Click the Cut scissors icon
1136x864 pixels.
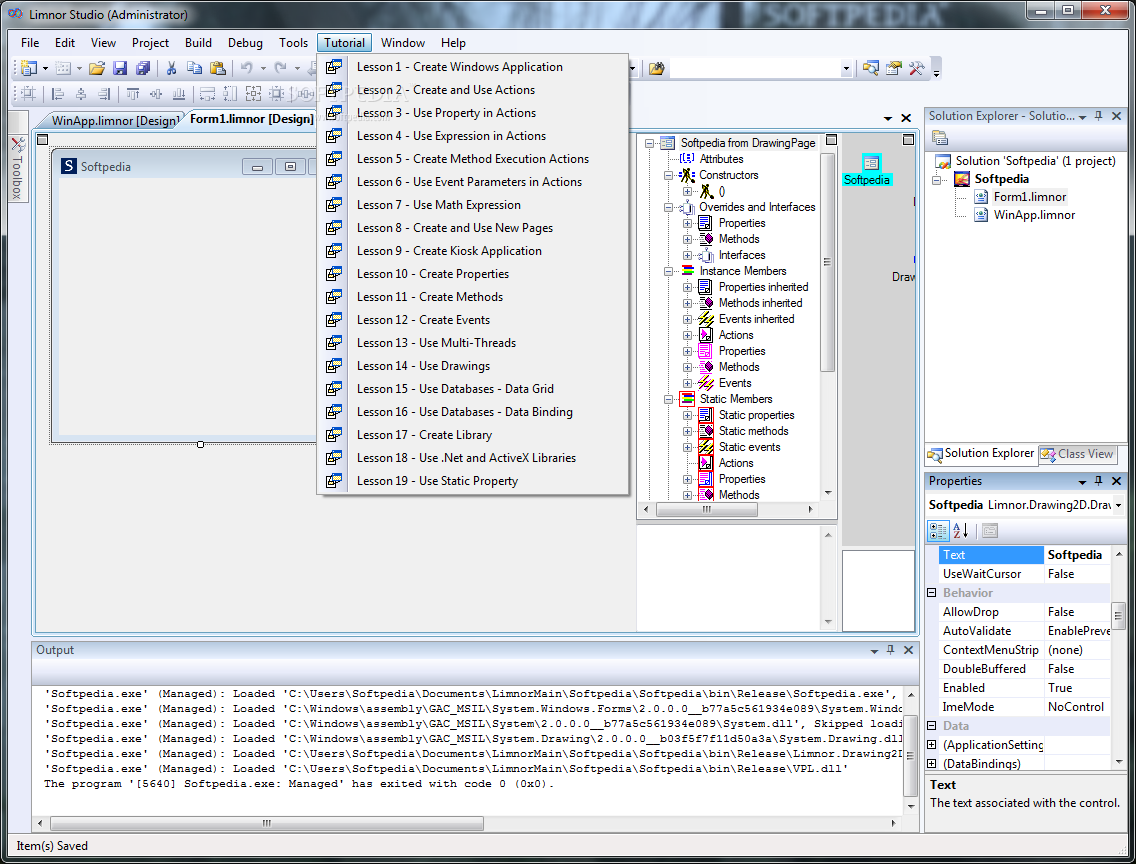coord(171,68)
